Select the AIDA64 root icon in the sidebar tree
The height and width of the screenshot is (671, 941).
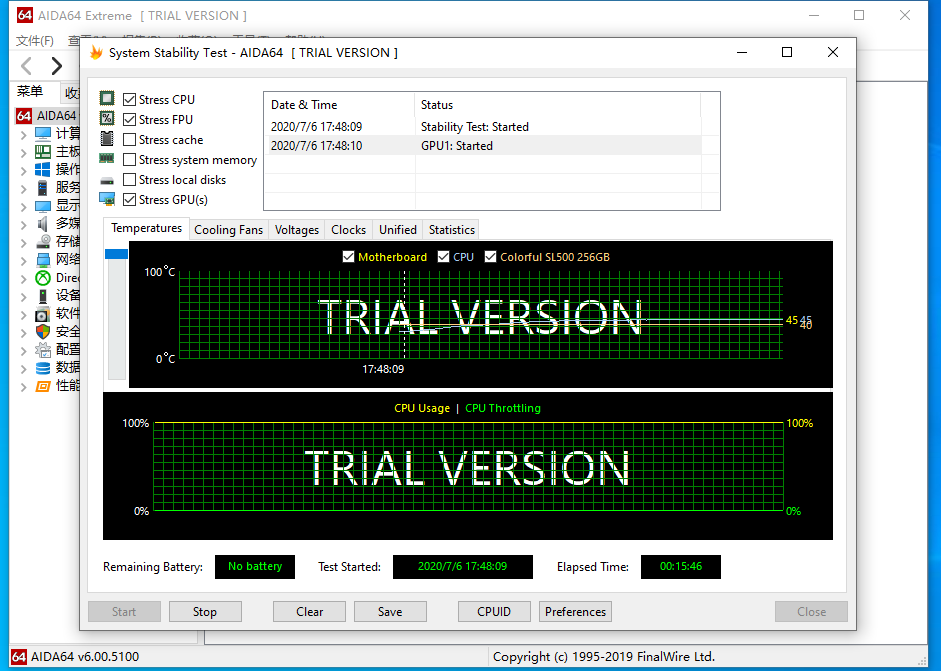tap(24, 115)
